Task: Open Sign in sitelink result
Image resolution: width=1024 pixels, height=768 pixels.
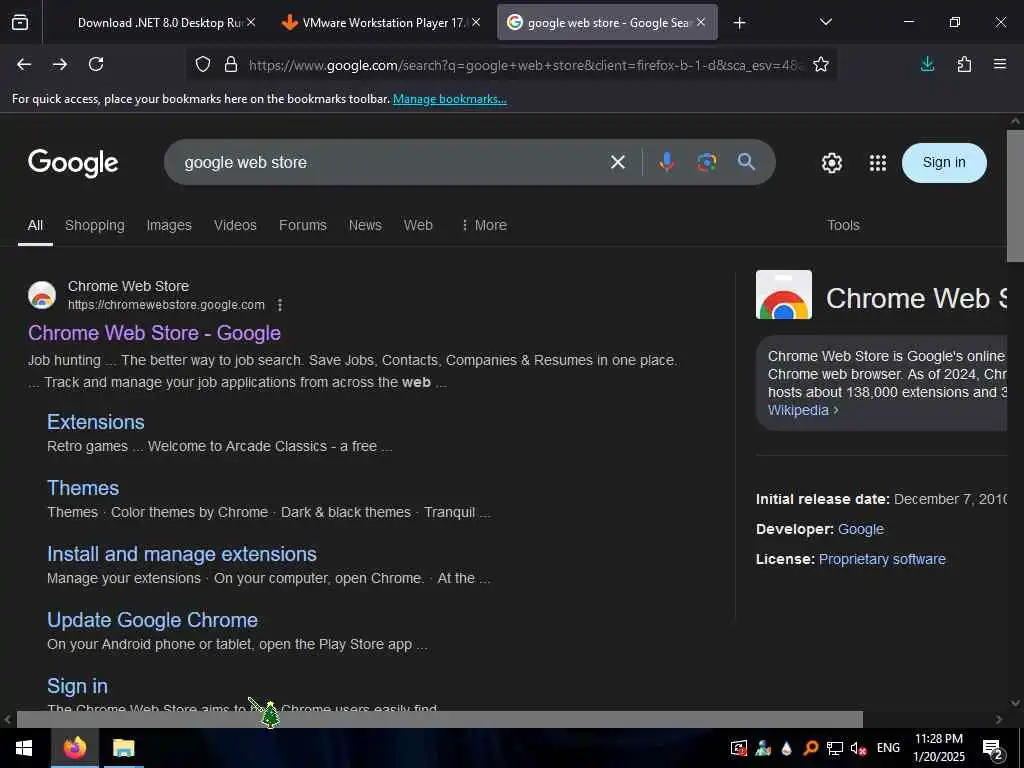Action: coord(77,686)
